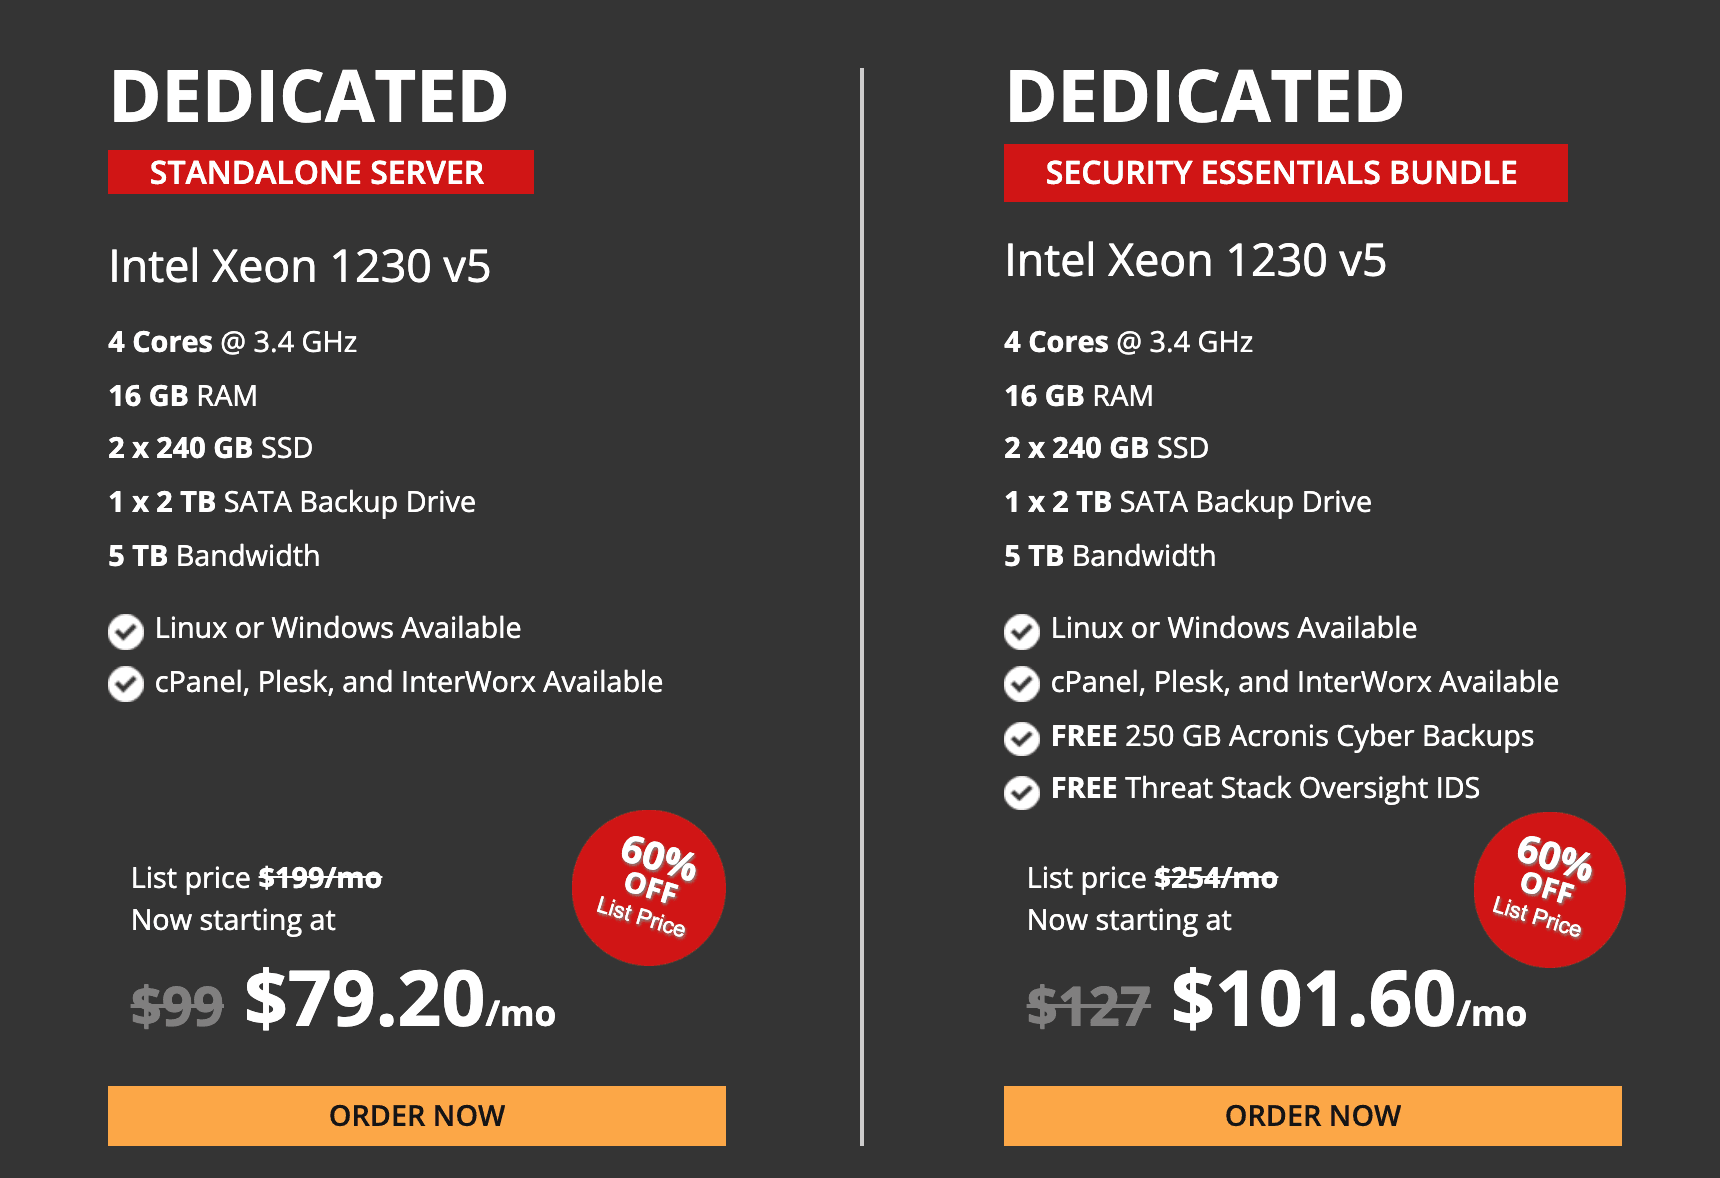Click the checkmark beside FREE 250 GB Acronis Cyber Backups
This screenshot has height=1178, width=1720.
[1022, 739]
